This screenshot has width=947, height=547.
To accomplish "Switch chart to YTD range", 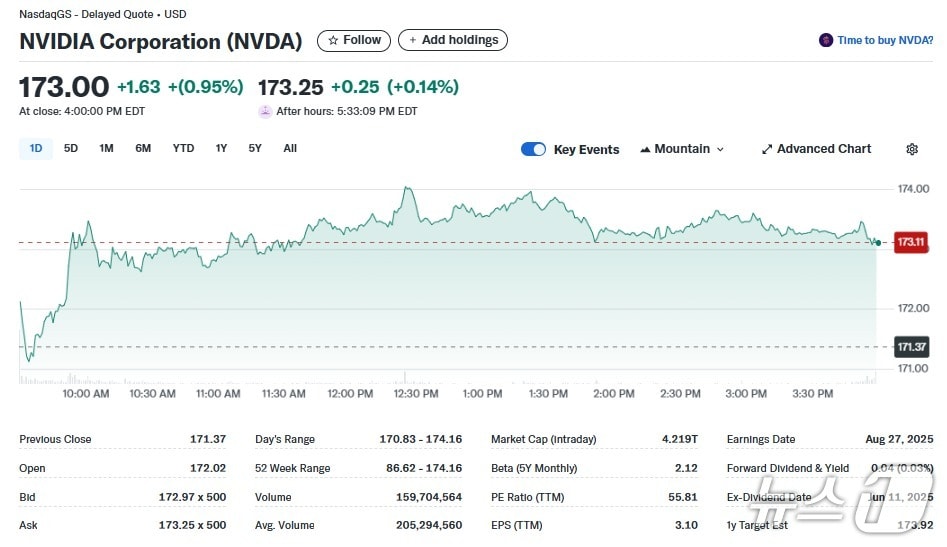I will click(x=183, y=149).
